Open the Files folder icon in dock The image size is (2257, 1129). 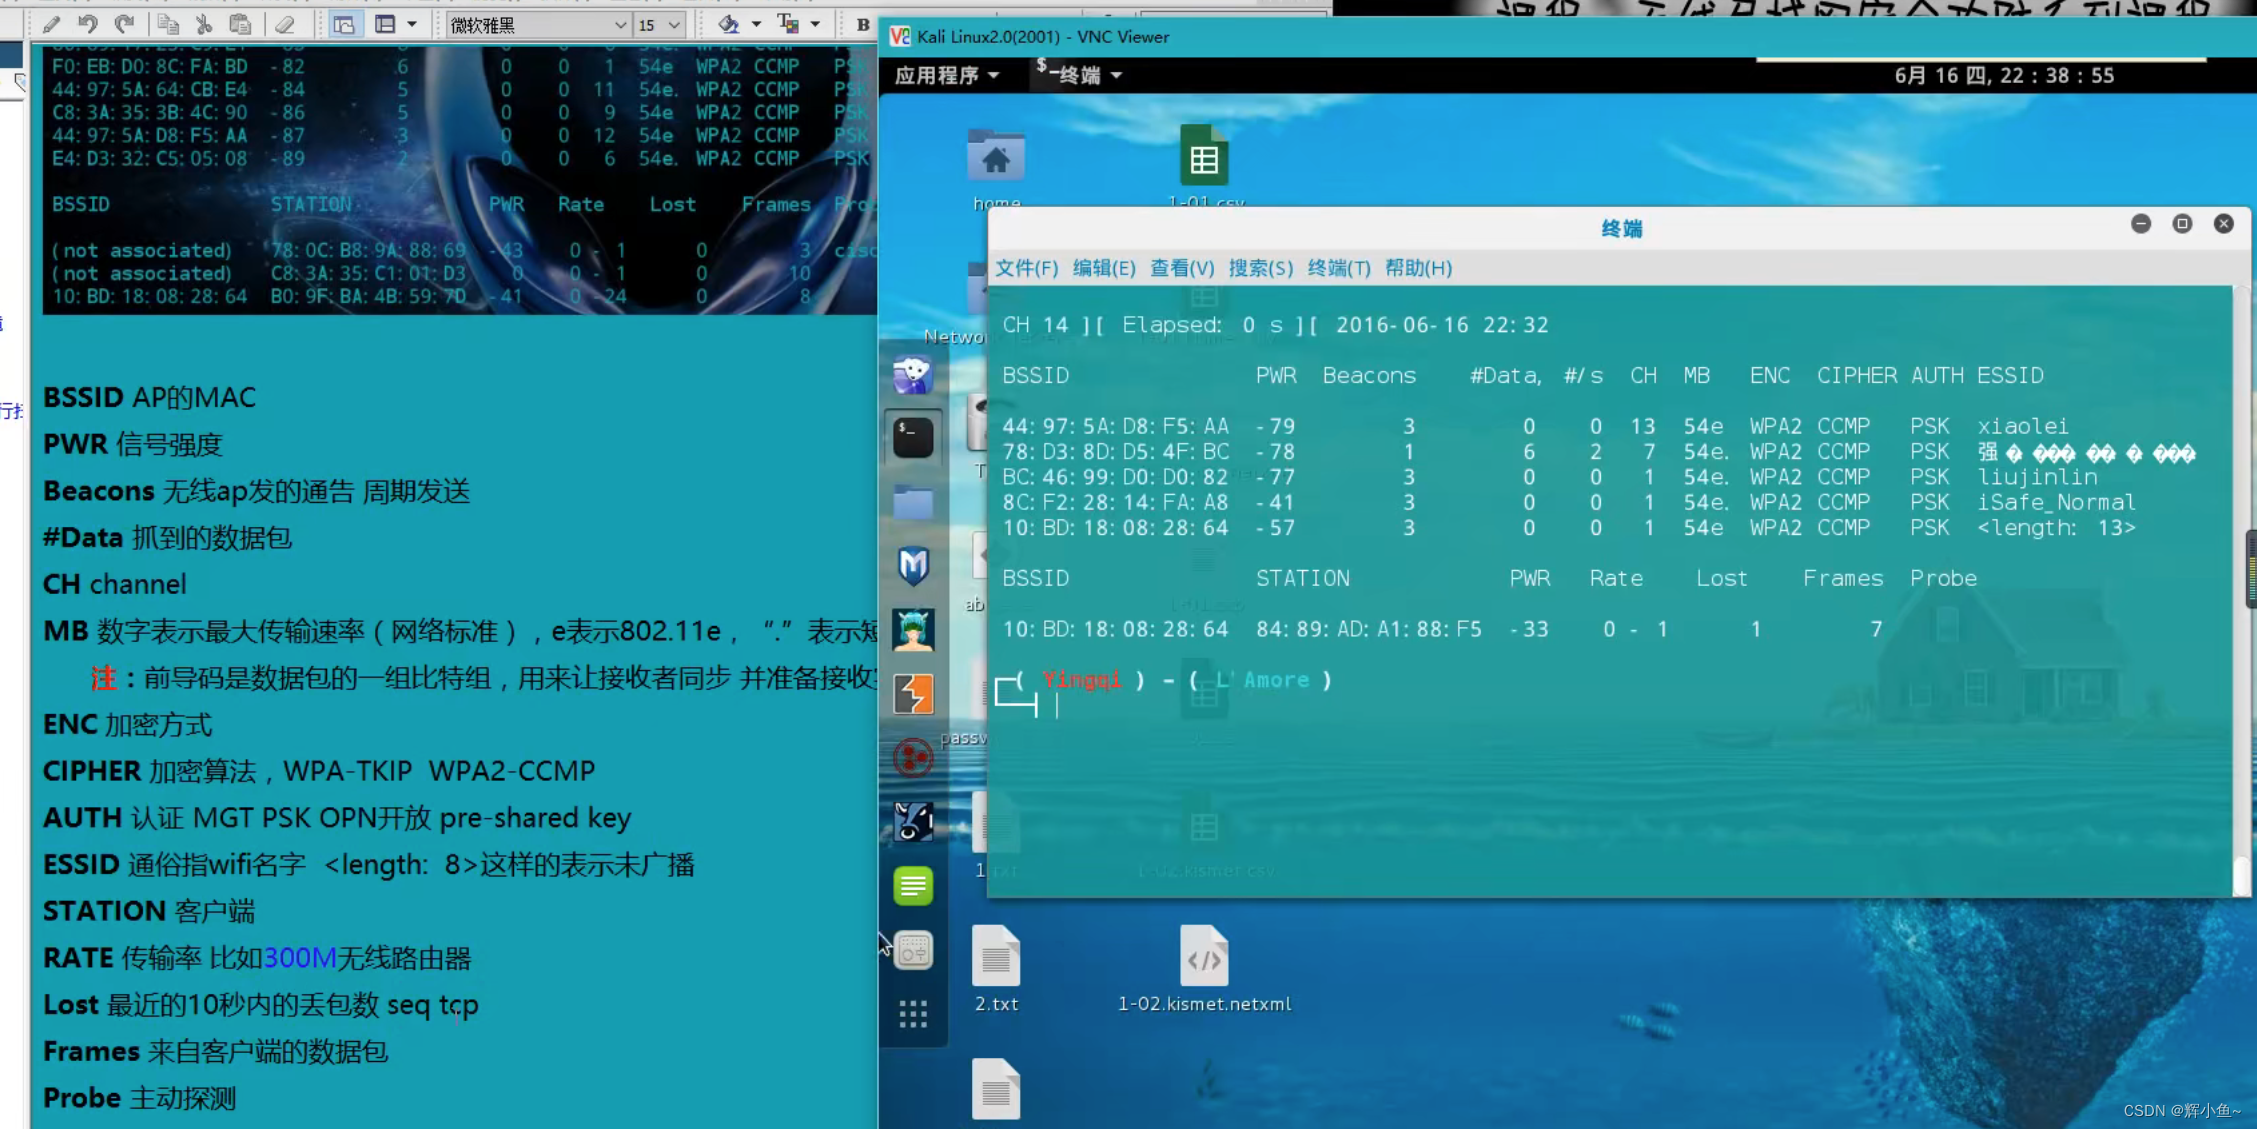coord(913,502)
